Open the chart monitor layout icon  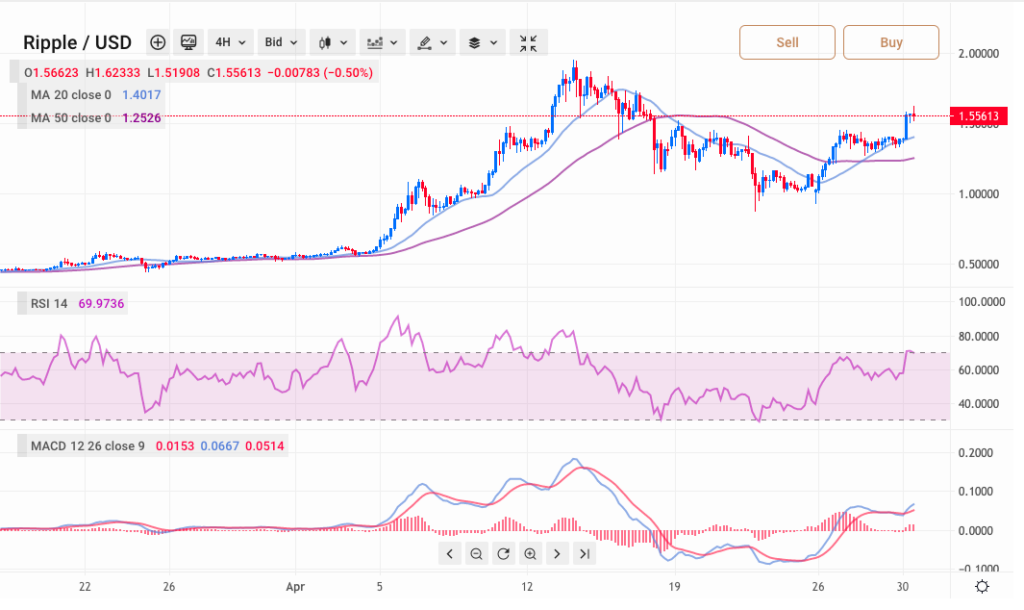click(x=188, y=42)
